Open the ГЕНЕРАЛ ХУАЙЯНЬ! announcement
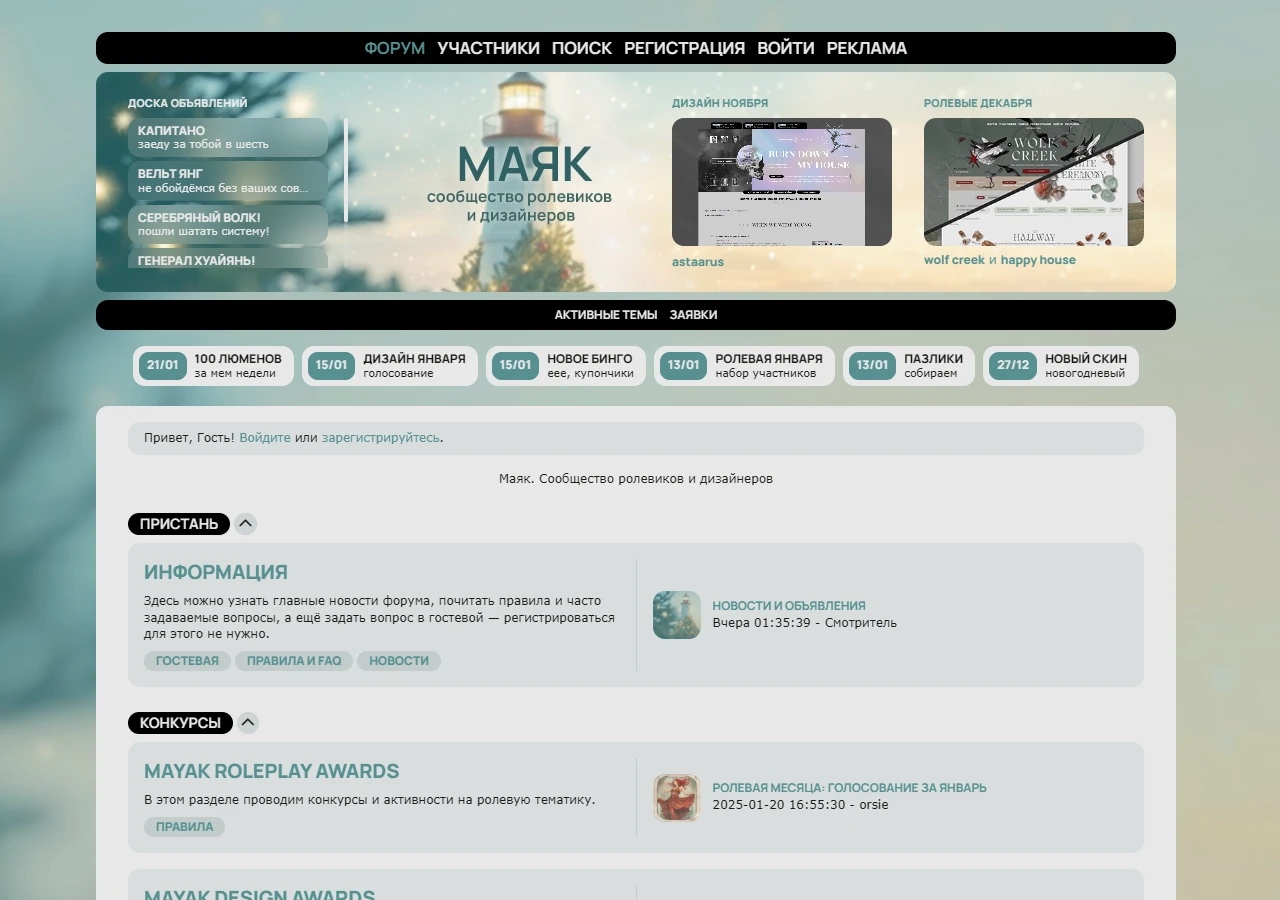The width and height of the screenshot is (1280, 900). (228, 258)
